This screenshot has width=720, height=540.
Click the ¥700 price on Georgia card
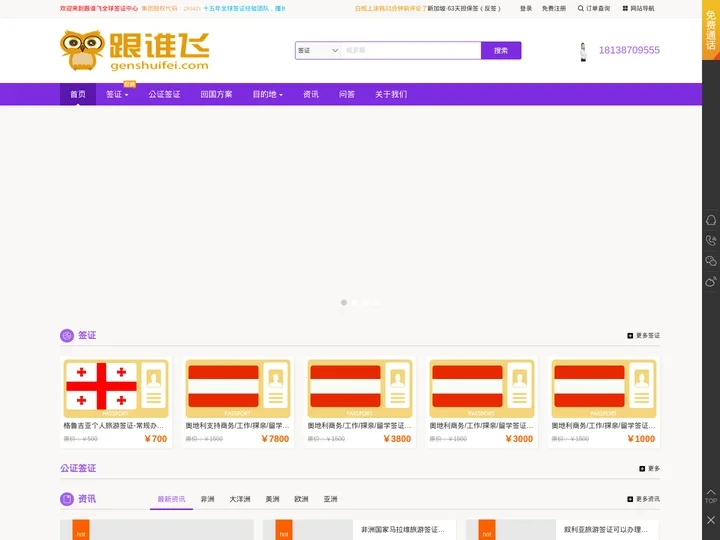point(156,439)
